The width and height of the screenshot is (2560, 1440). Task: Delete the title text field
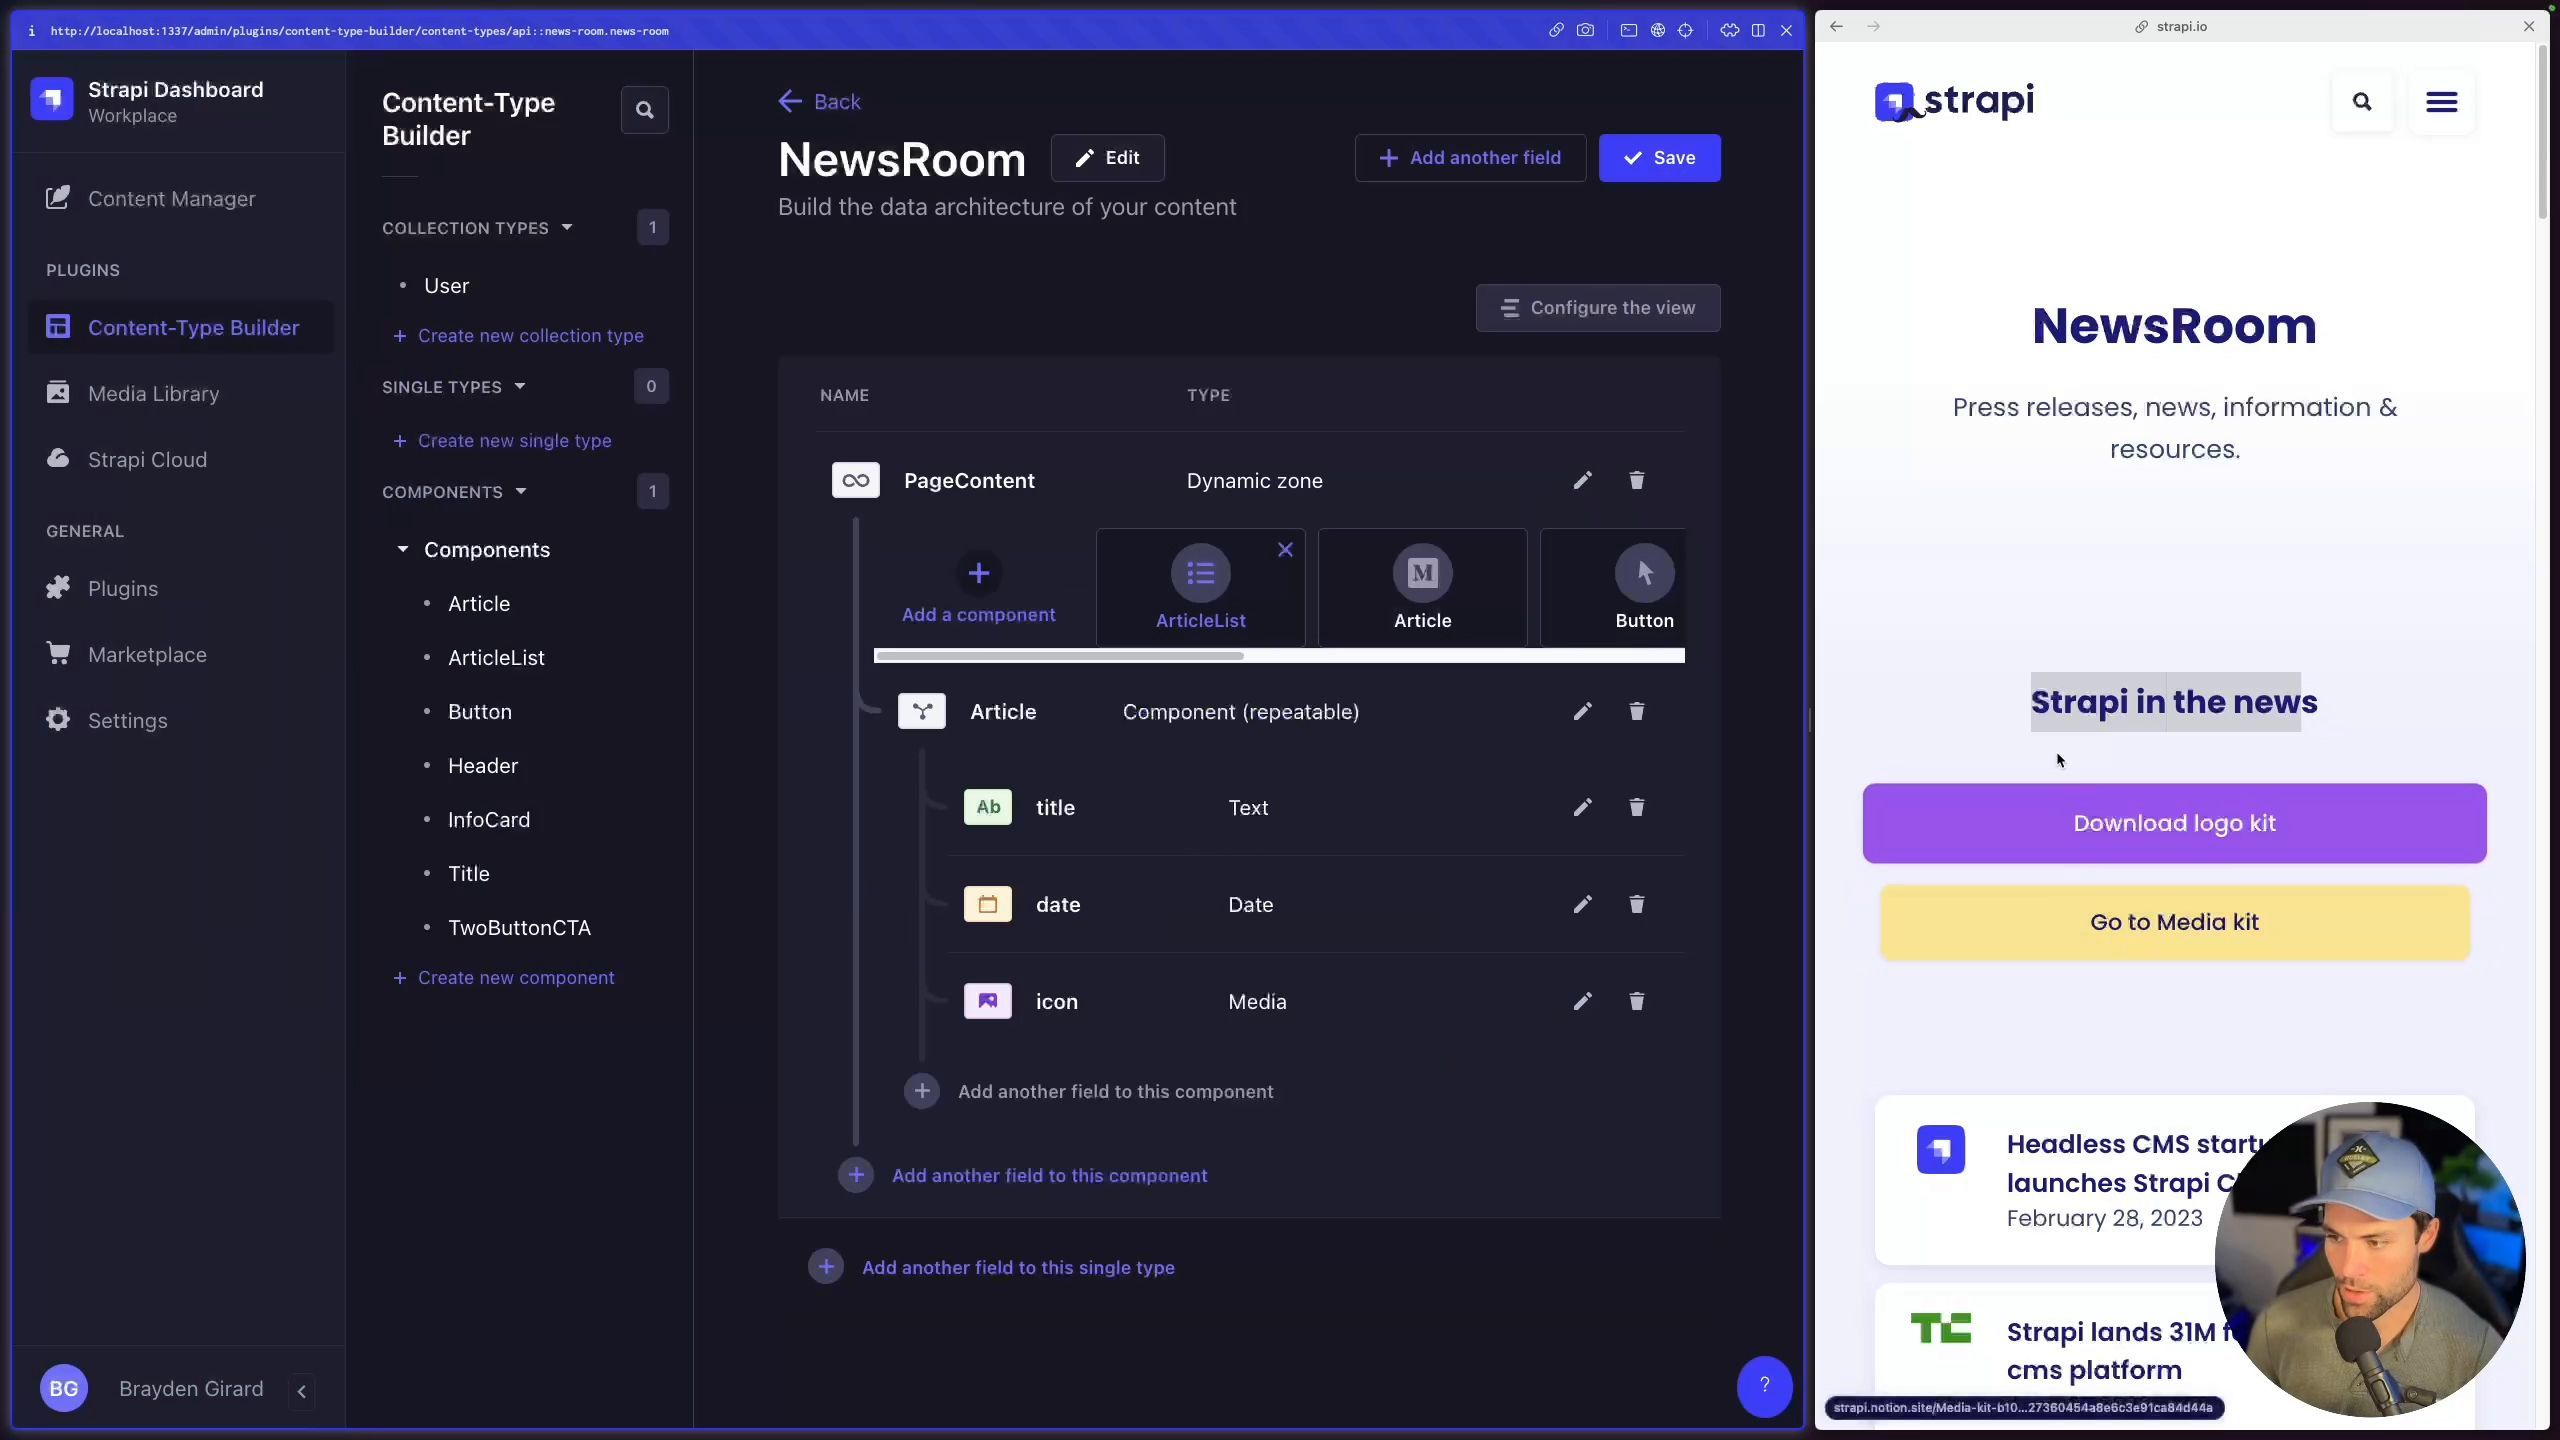[x=1636, y=808]
